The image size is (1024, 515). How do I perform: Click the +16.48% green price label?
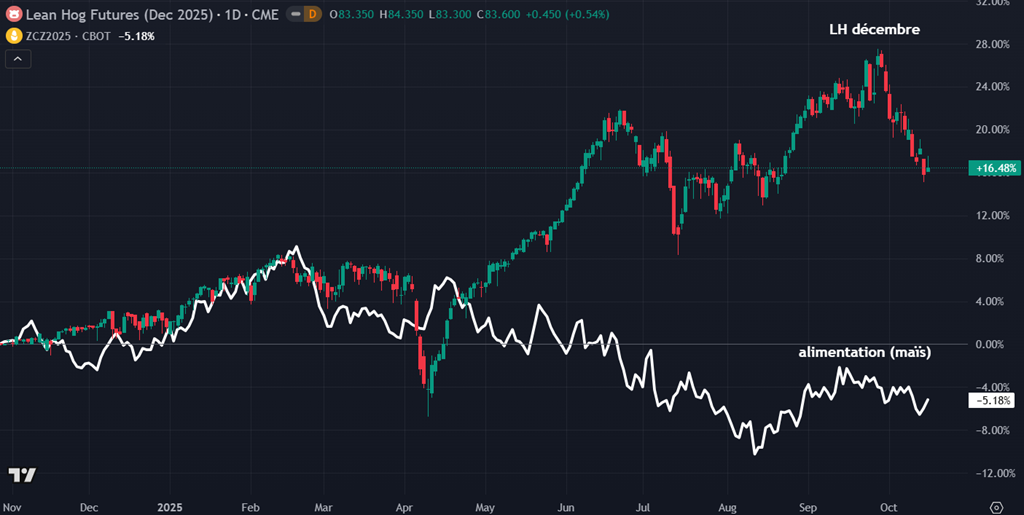(x=993, y=169)
